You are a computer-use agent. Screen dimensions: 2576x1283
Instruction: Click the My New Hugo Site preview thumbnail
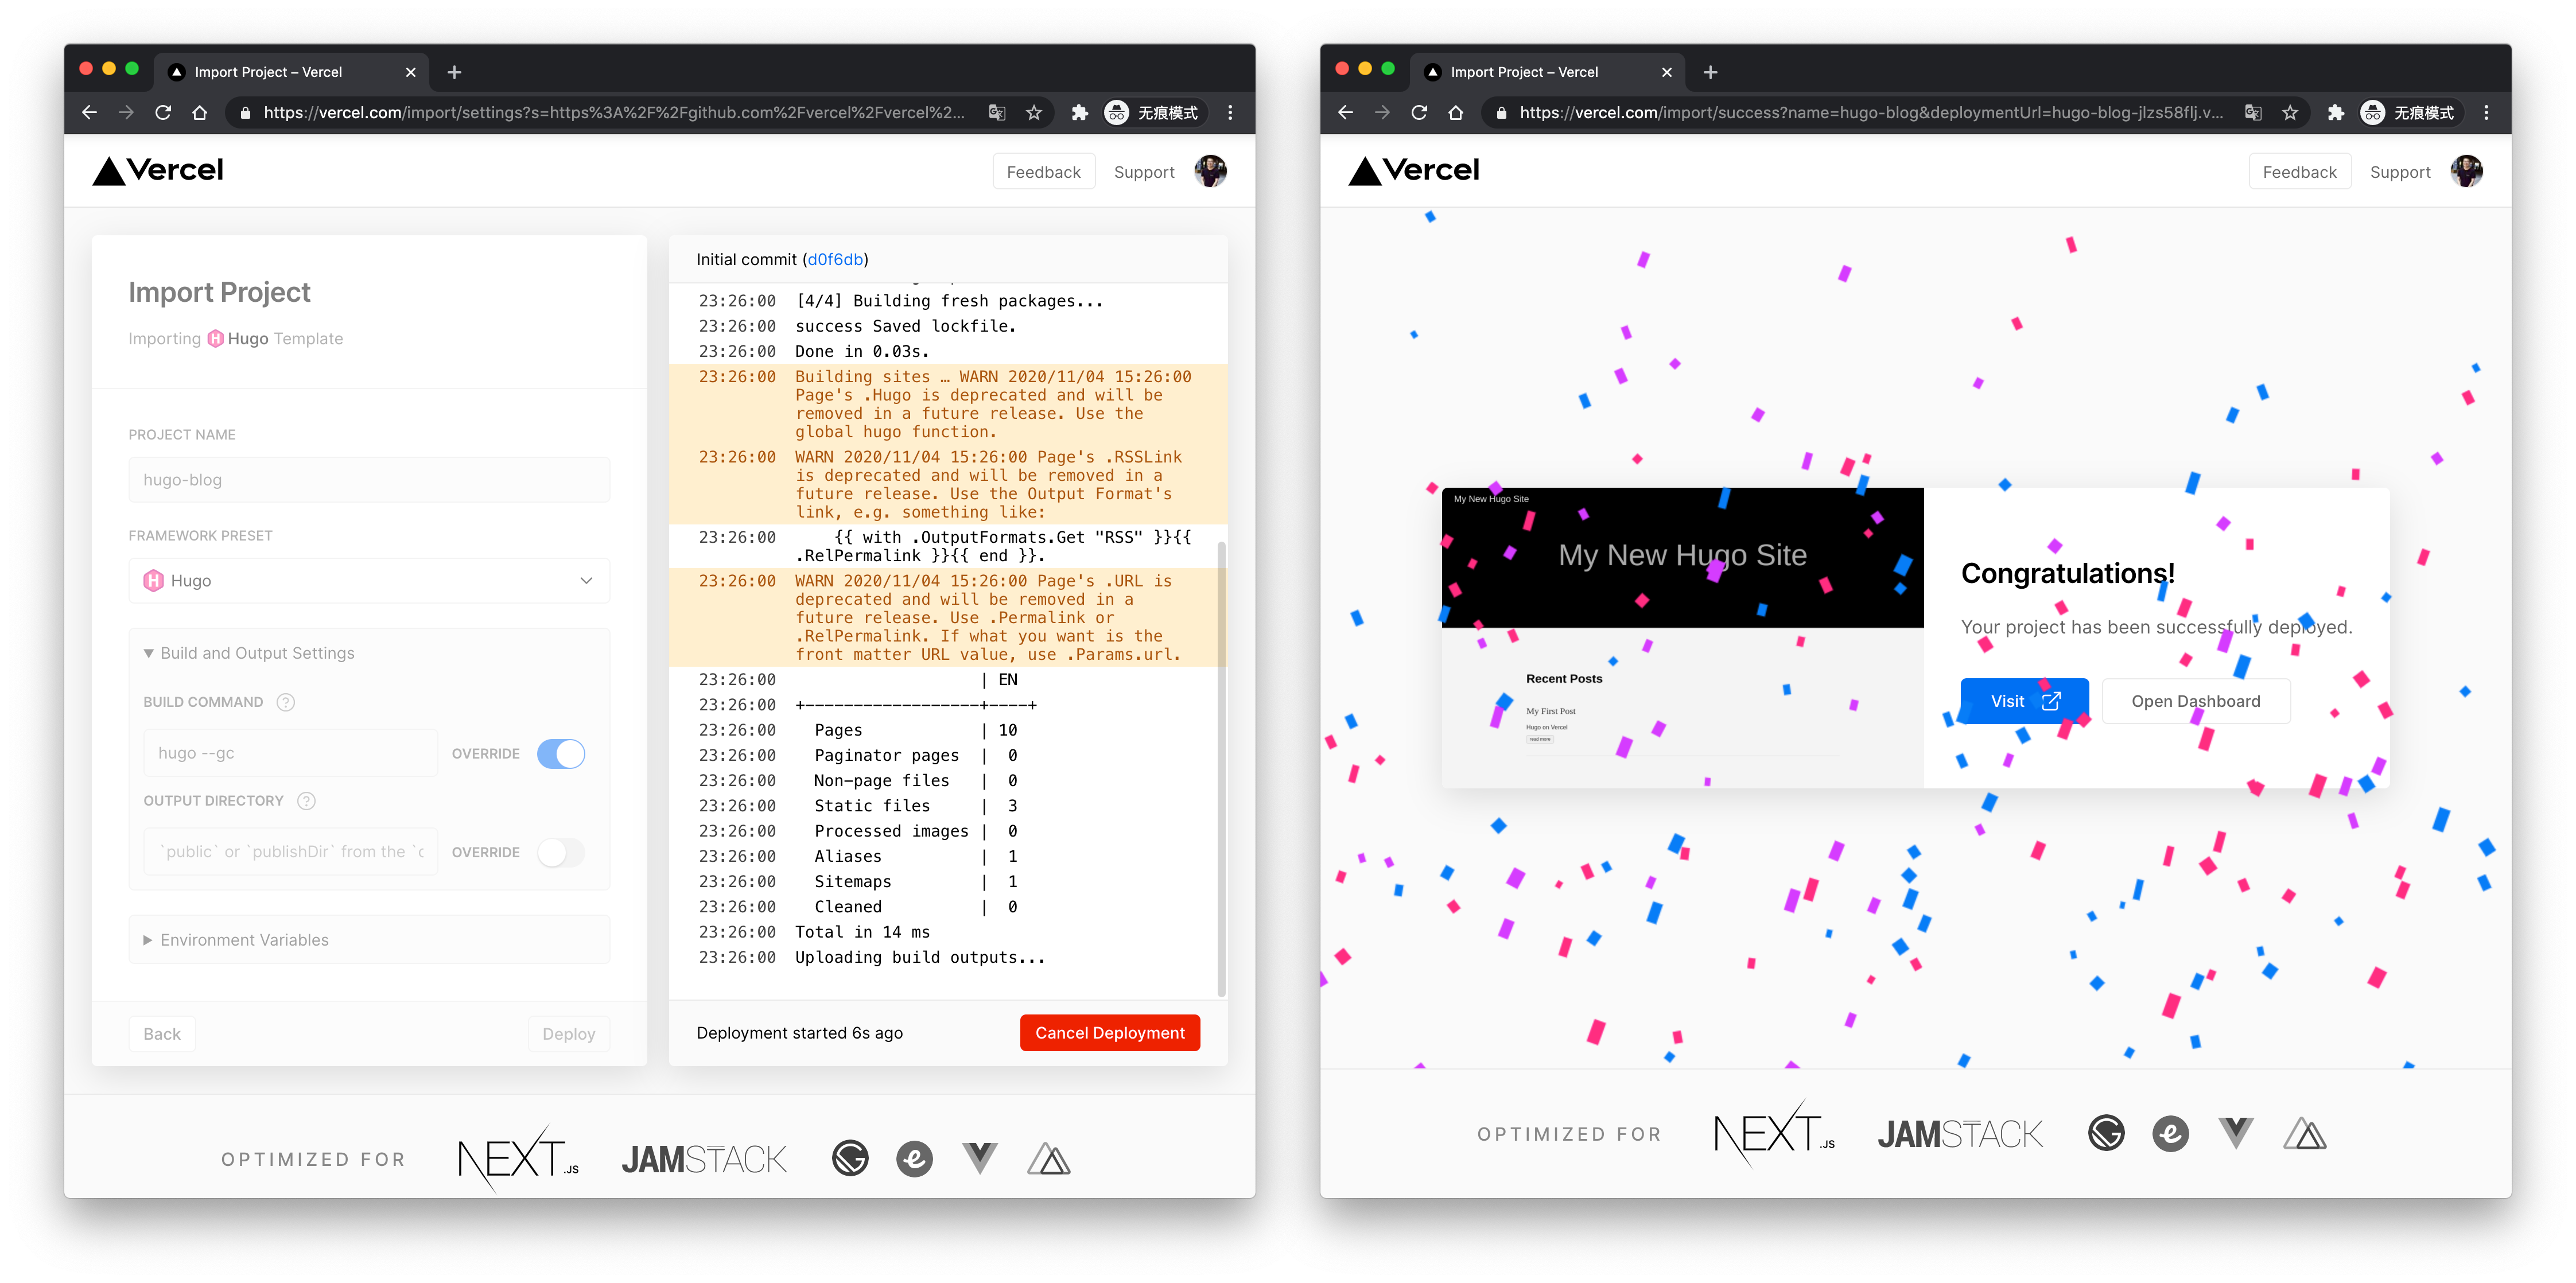pos(1682,637)
